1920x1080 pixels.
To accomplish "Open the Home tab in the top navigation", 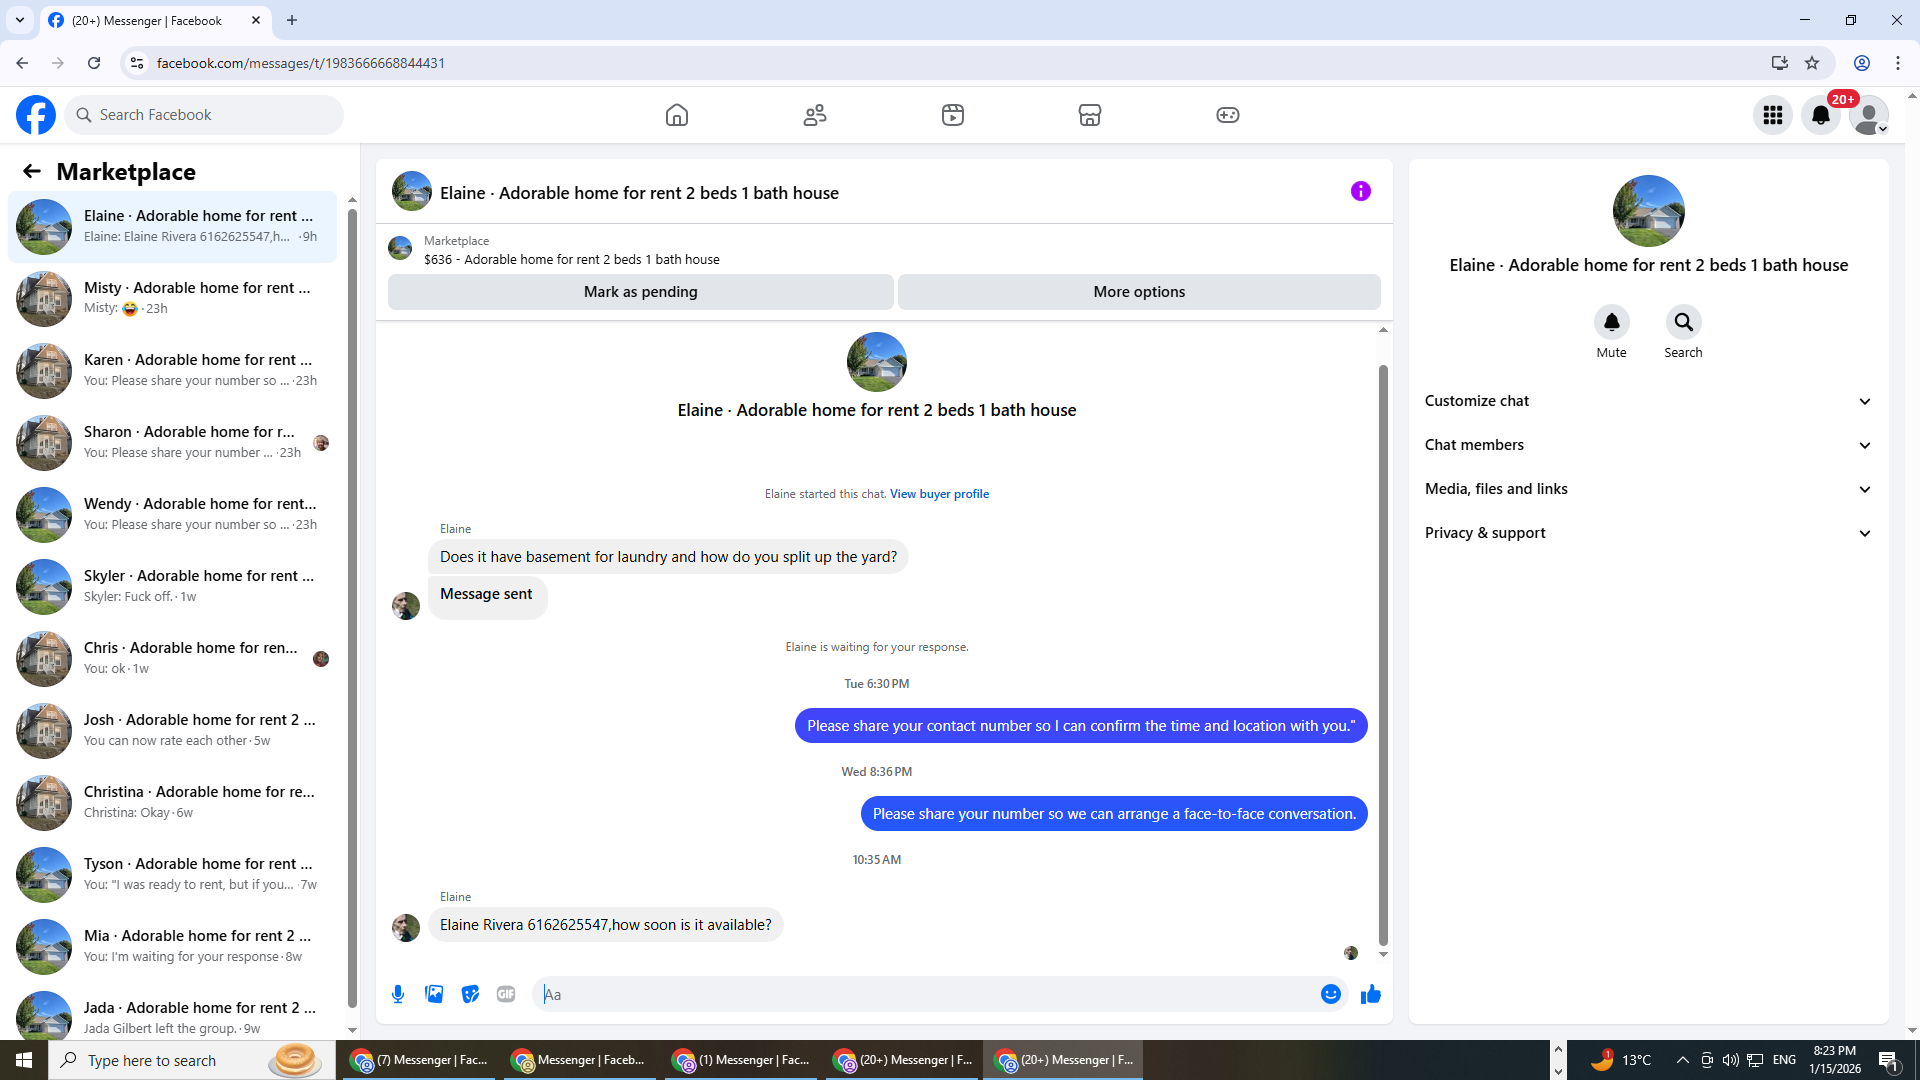I will 677,115.
